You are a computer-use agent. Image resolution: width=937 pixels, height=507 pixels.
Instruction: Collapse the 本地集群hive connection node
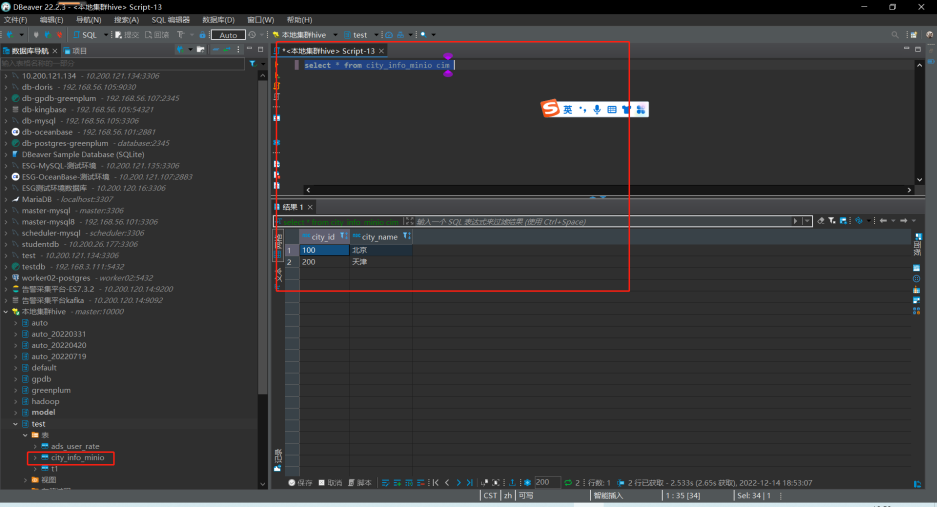click(6, 311)
